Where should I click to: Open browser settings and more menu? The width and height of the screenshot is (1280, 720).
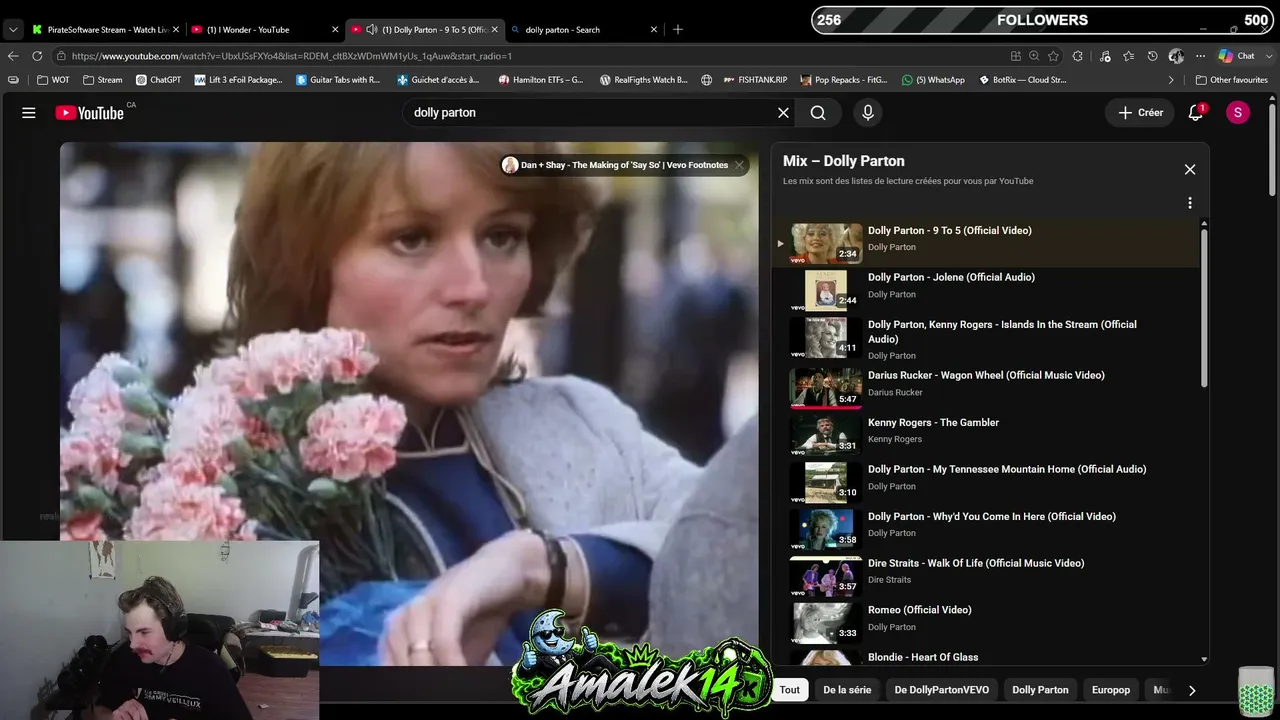coord(1200,56)
